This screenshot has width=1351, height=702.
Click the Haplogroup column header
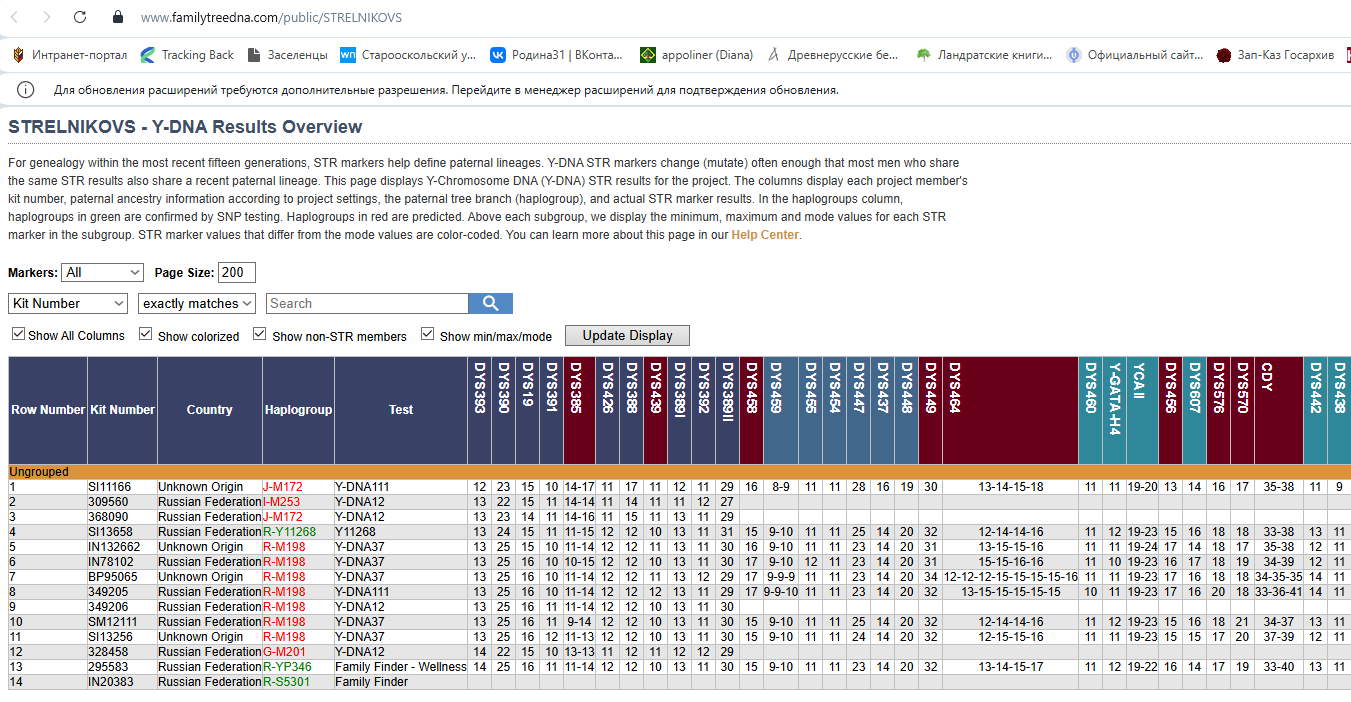(298, 410)
